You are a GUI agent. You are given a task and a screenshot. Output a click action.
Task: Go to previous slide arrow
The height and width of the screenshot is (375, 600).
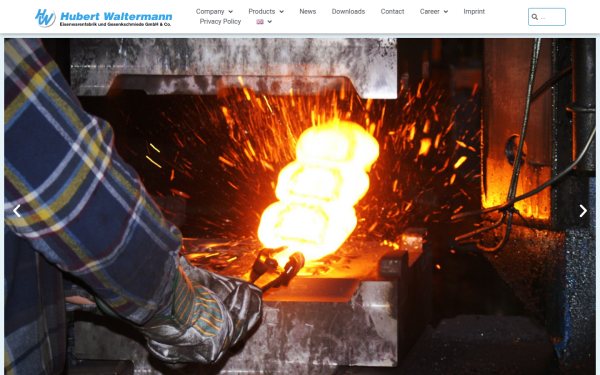click(16, 210)
